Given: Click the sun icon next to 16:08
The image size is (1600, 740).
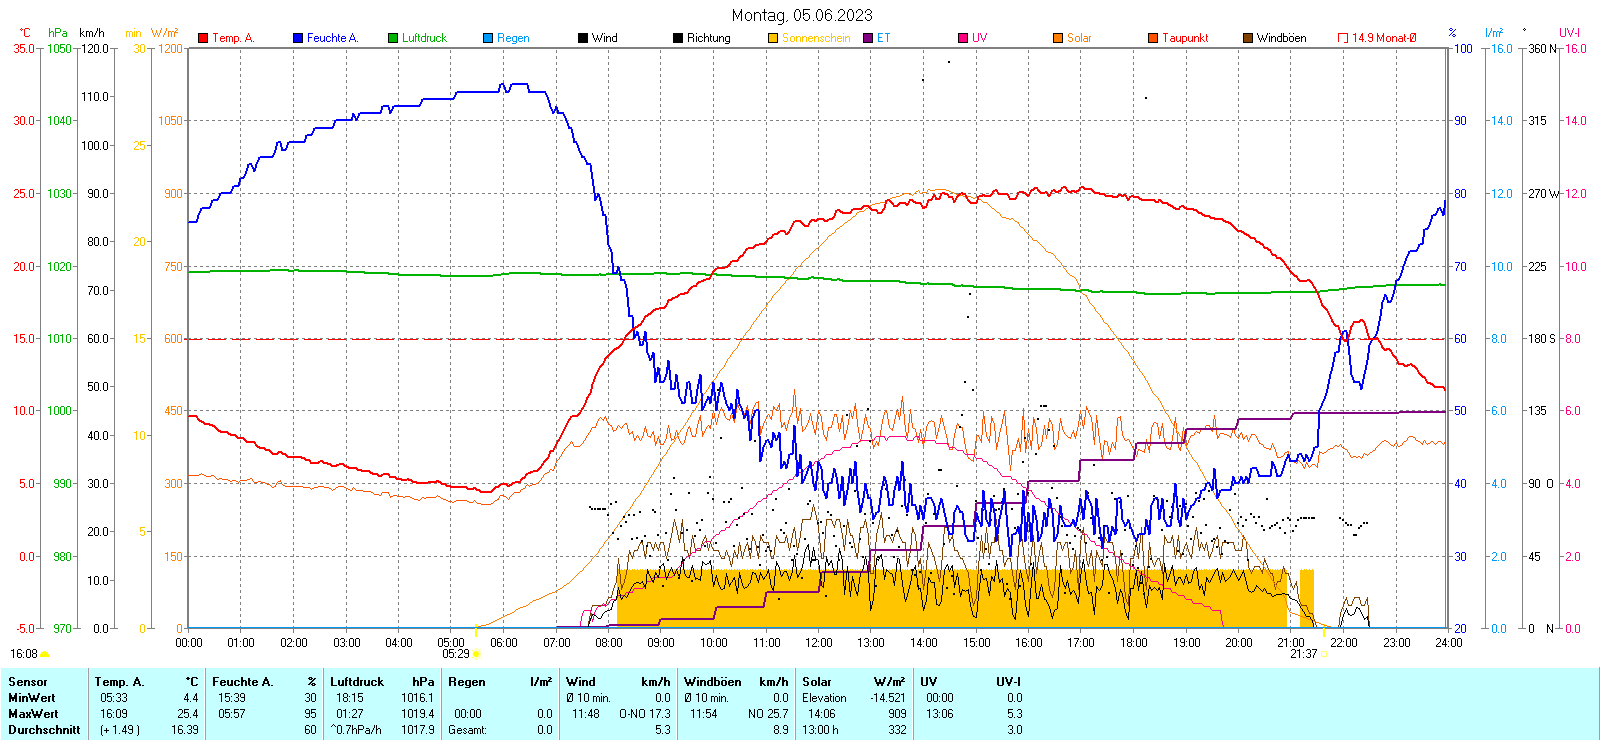Looking at the screenshot, I should pyautogui.click(x=45, y=654).
